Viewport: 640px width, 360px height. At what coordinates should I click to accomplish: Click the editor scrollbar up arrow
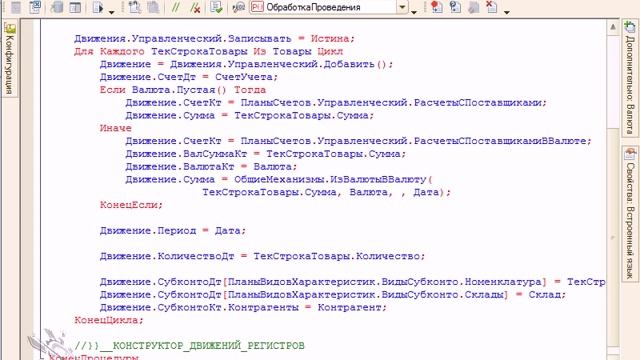pyautogui.click(x=613, y=27)
